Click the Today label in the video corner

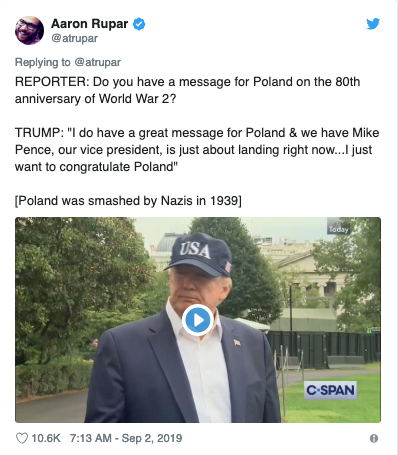[x=338, y=229]
